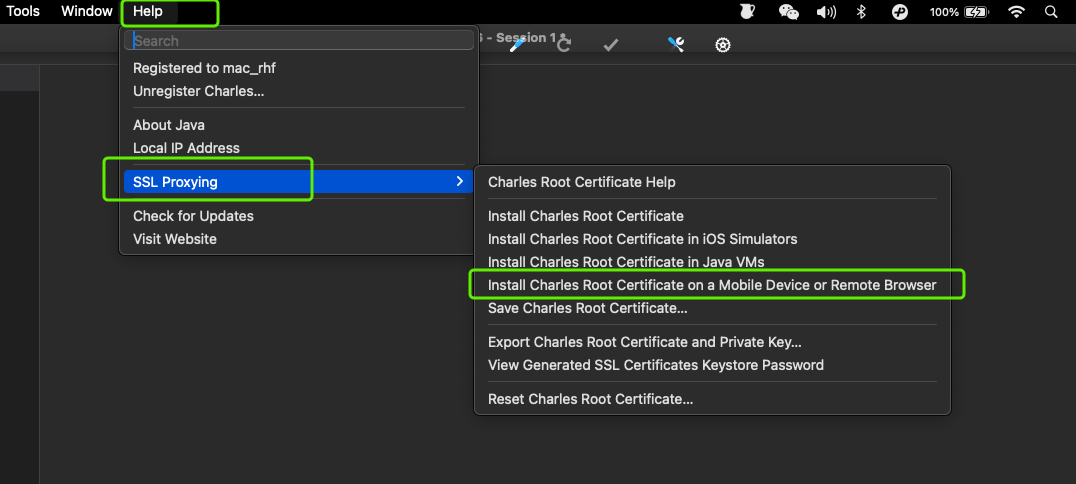This screenshot has width=1076, height=484.
Task: Click the Help menu Search field
Action: [x=299, y=41]
